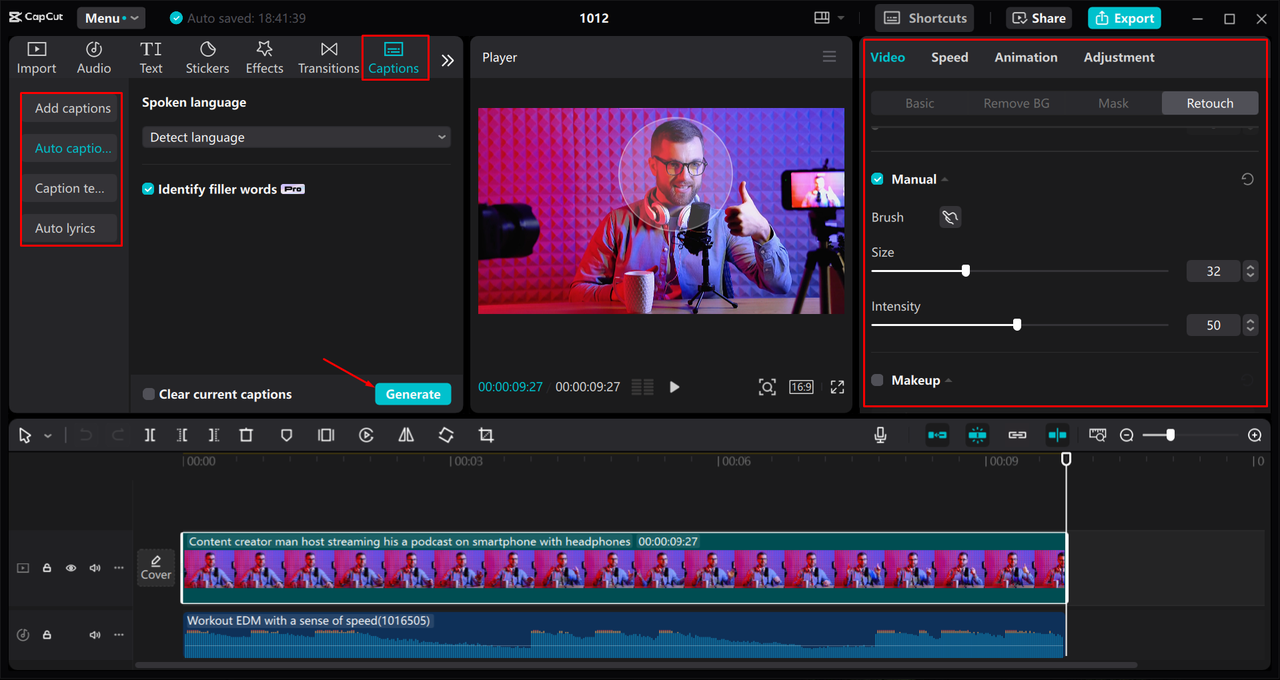Open more options for video track

point(119,568)
